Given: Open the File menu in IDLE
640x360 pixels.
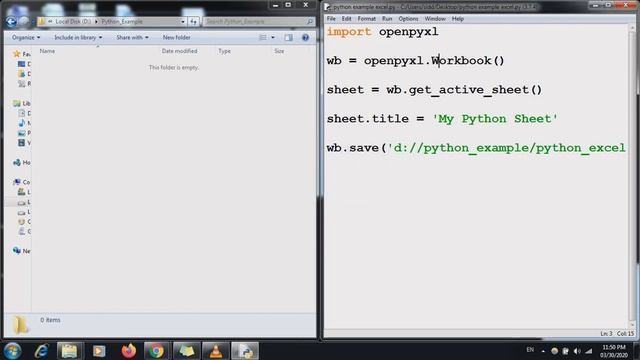Looking at the screenshot, I should coord(331,19).
